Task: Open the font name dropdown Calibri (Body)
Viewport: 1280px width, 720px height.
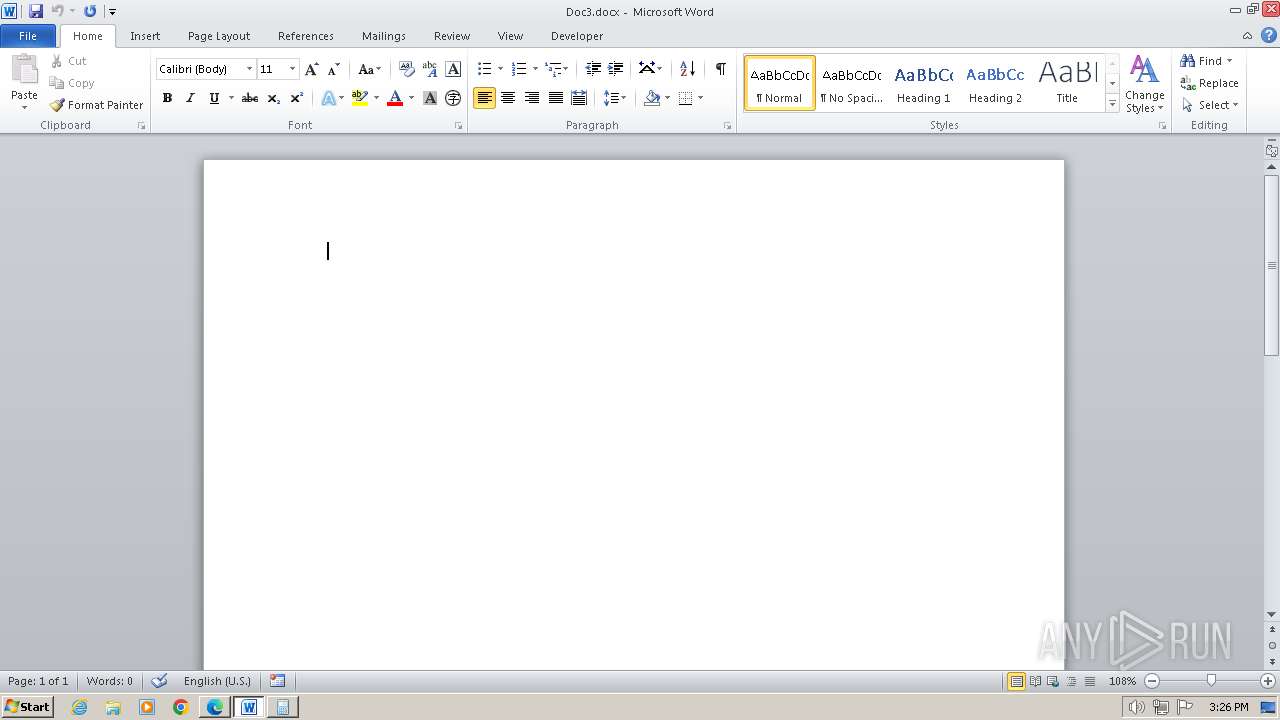Action: 249,69
